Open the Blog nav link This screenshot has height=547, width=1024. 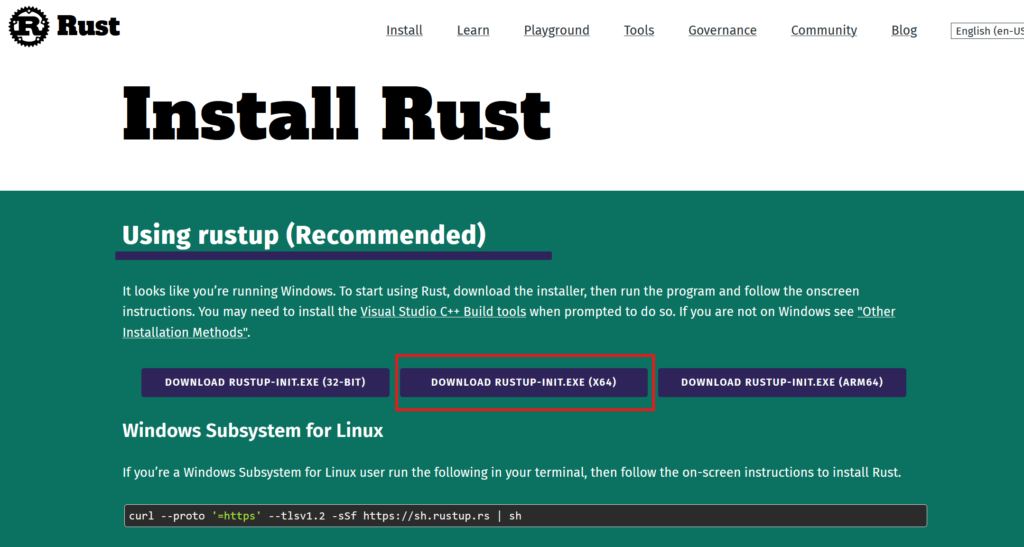[904, 30]
